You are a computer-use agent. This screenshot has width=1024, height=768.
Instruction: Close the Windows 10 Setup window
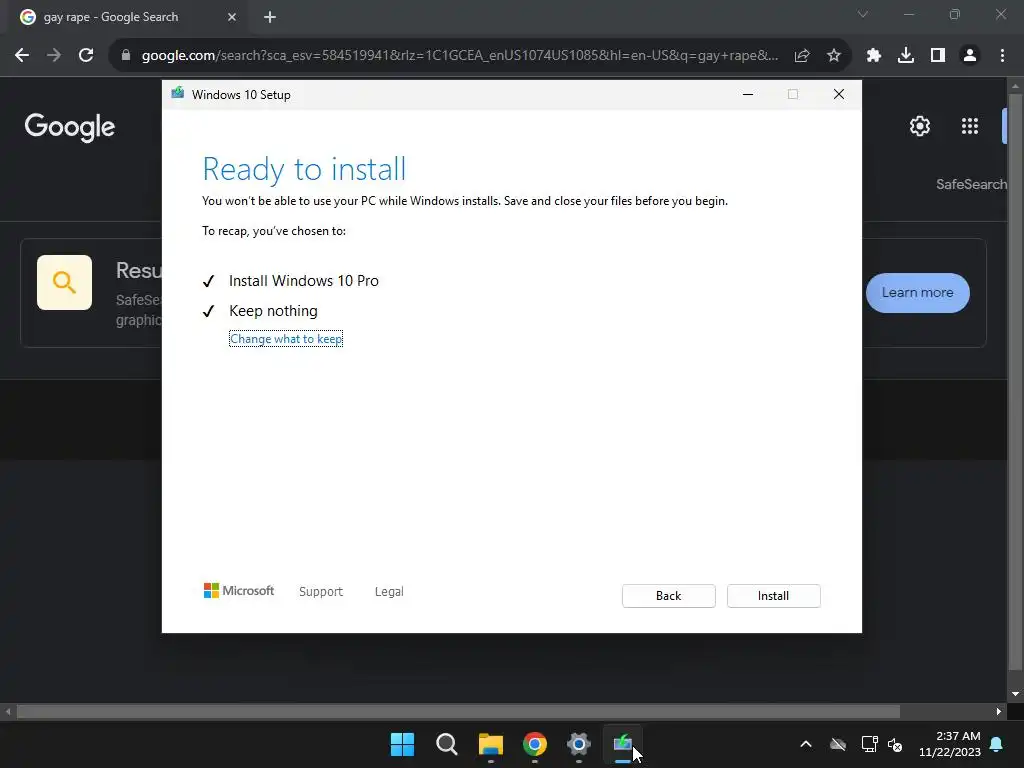coord(839,95)
